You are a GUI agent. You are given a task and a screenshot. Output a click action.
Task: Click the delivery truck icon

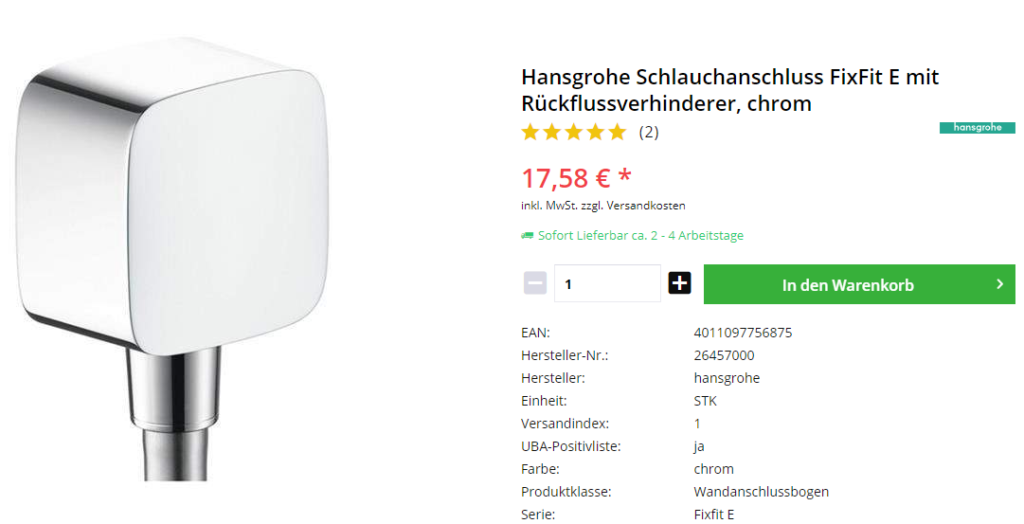point(527,236)
